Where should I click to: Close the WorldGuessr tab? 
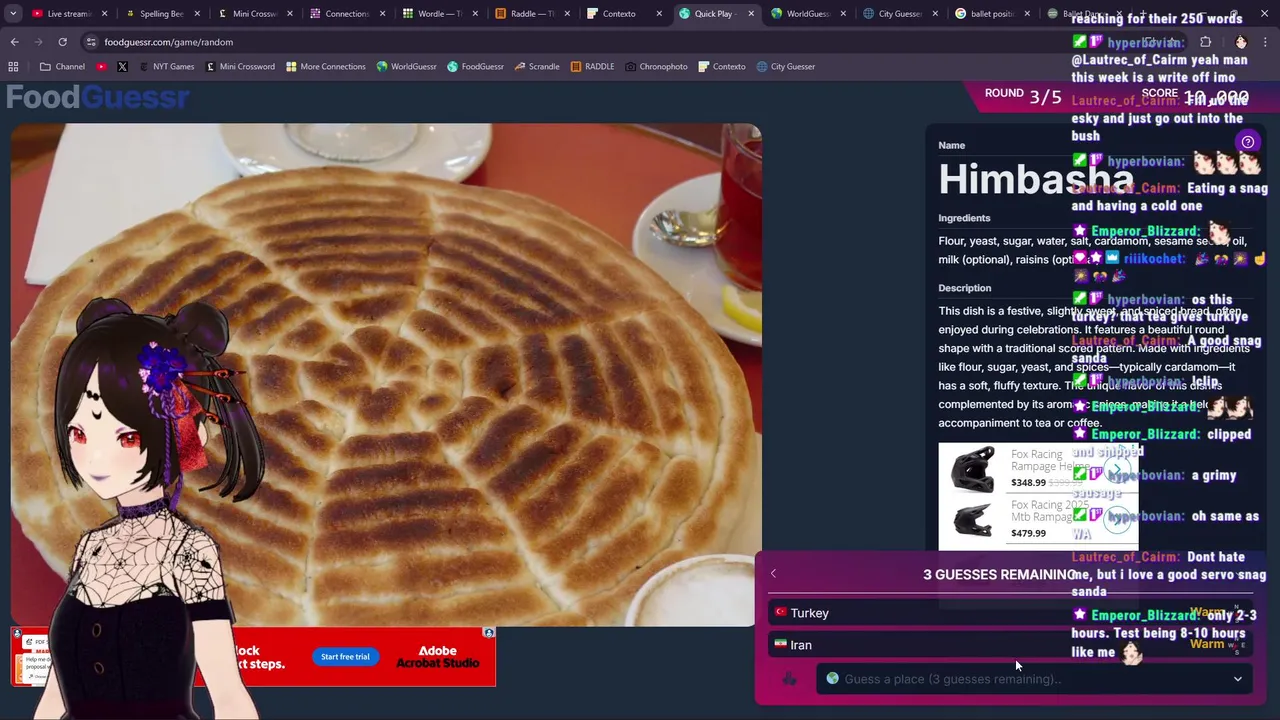pos(843,14)
